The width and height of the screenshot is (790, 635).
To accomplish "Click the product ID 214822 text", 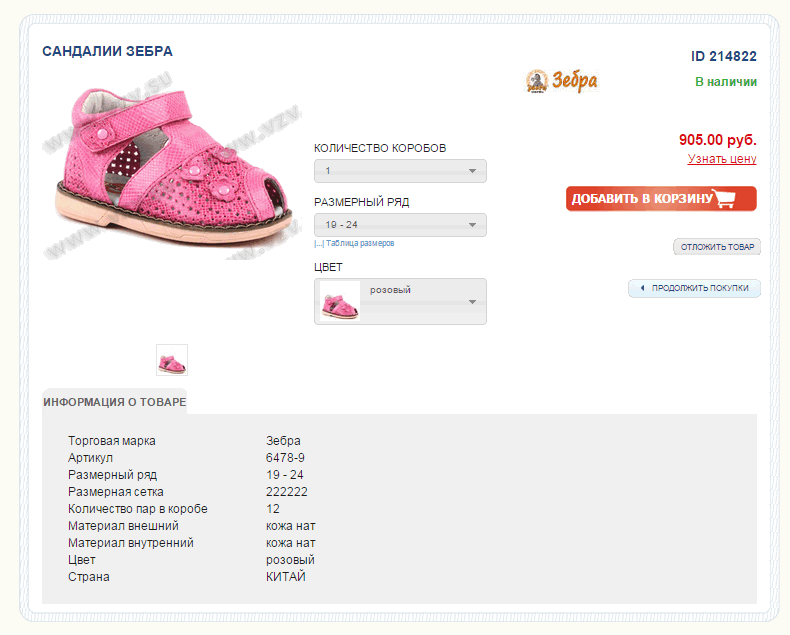I will (x=723, y=57).
